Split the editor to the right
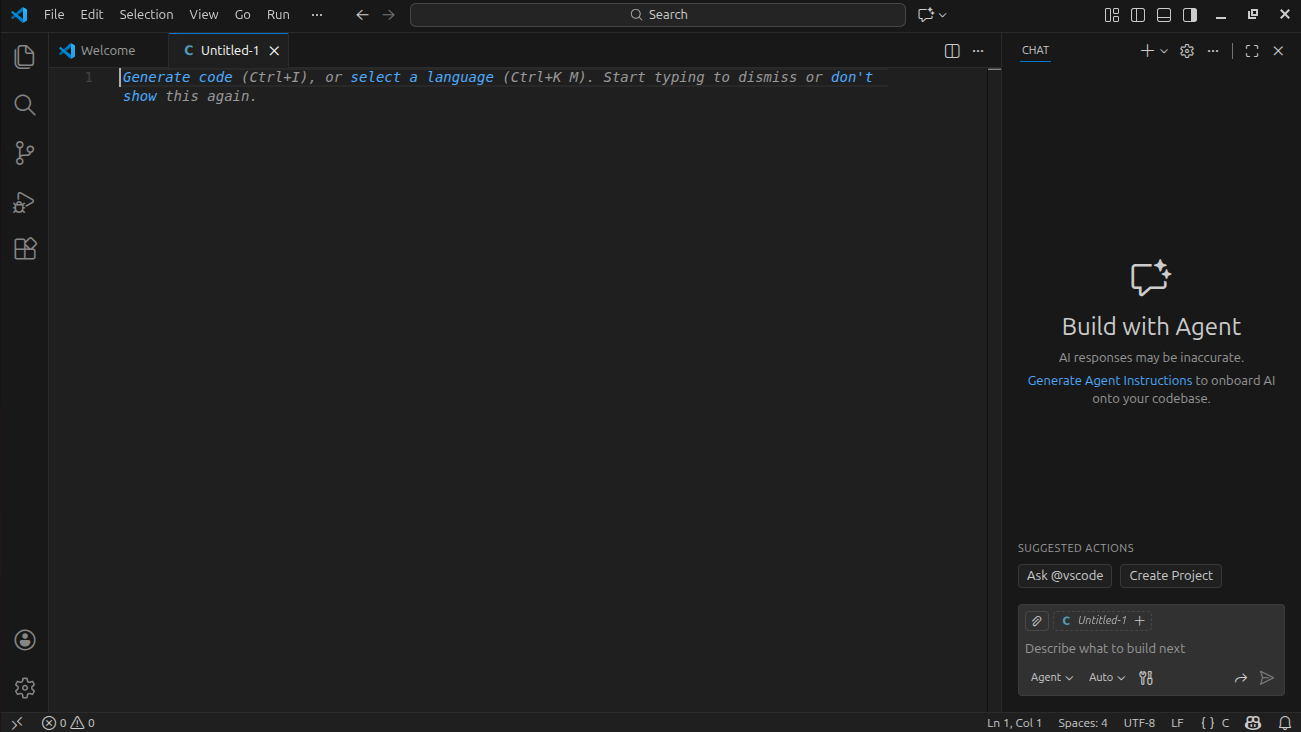 pos(952,51)
